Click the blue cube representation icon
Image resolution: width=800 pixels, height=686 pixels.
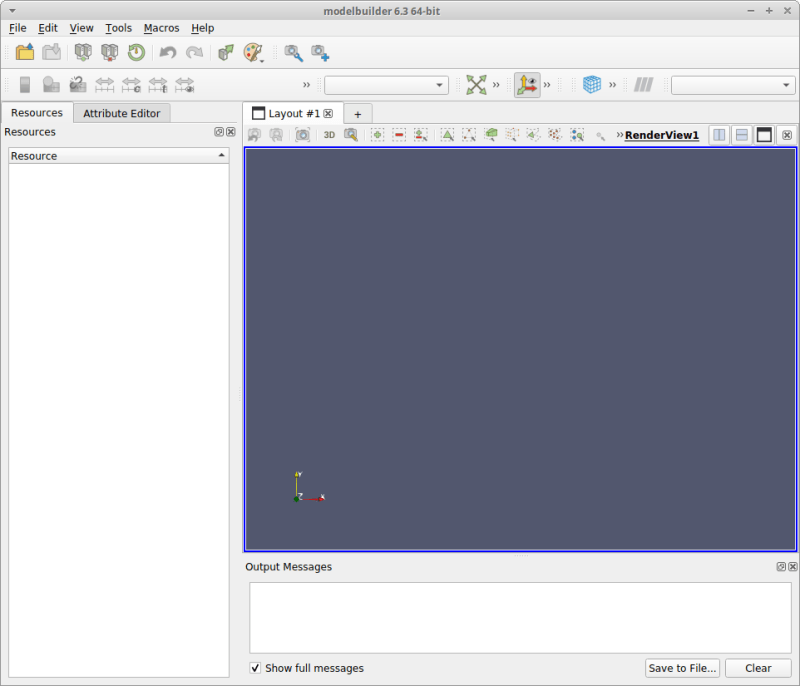click(x=592, y=85)
